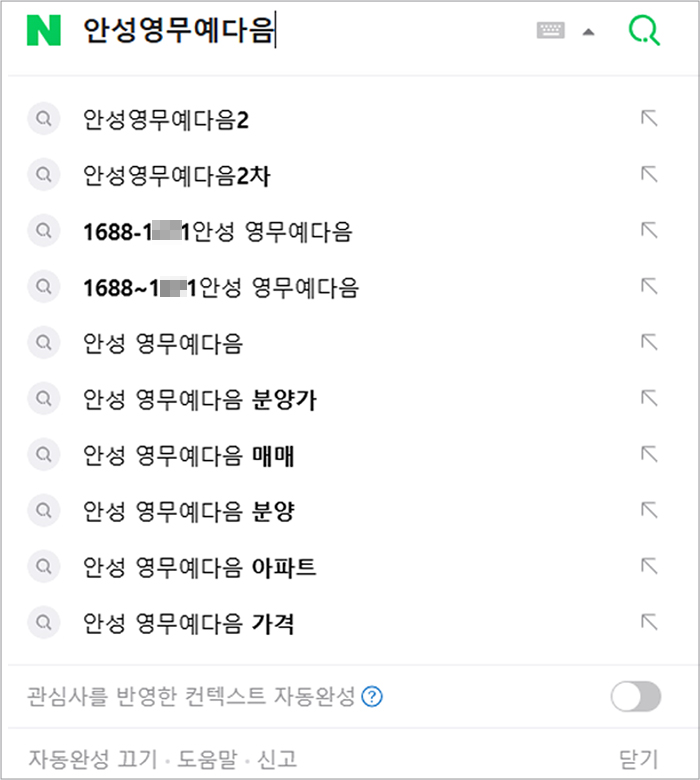The height and width of the screenshot is (780, 700).
Task: Click the insert arrow beside '안성 영무예다음 가격'
Action: [x=649, y=623]
